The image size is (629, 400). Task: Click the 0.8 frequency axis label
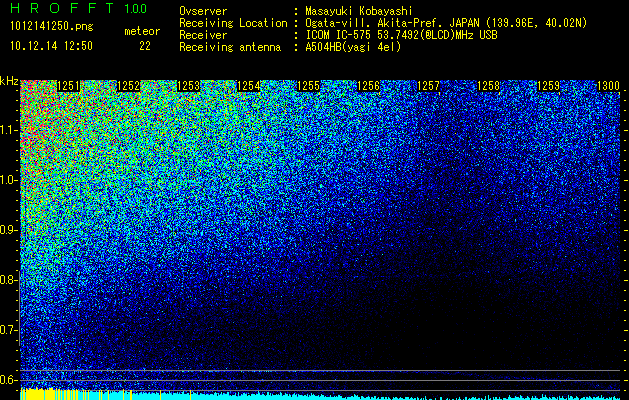click(x=9, y=280)
